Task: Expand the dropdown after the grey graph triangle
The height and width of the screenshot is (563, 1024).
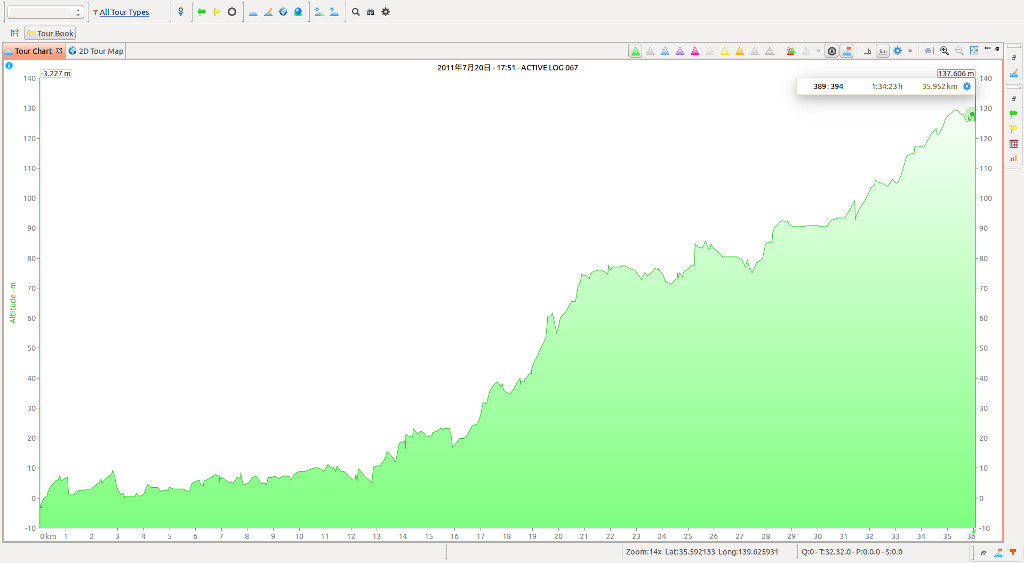Action: coord(818,51)
